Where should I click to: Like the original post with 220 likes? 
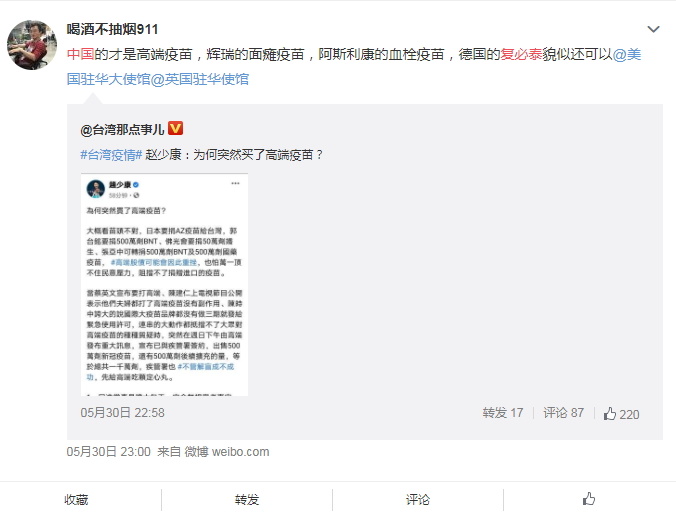click(x=621, y=414)
